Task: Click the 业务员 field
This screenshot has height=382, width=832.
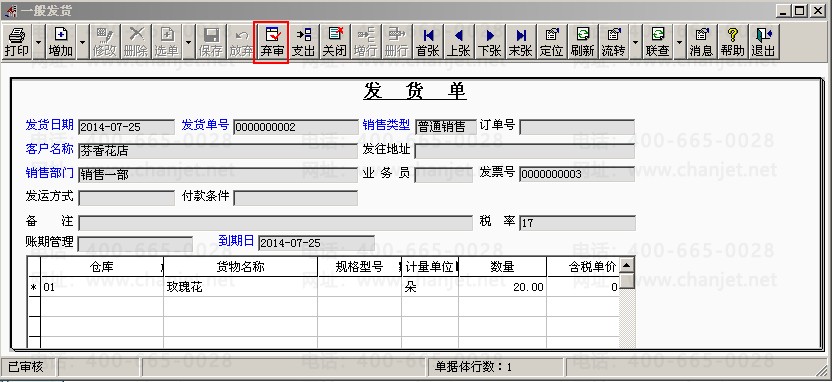Action: 444,175
